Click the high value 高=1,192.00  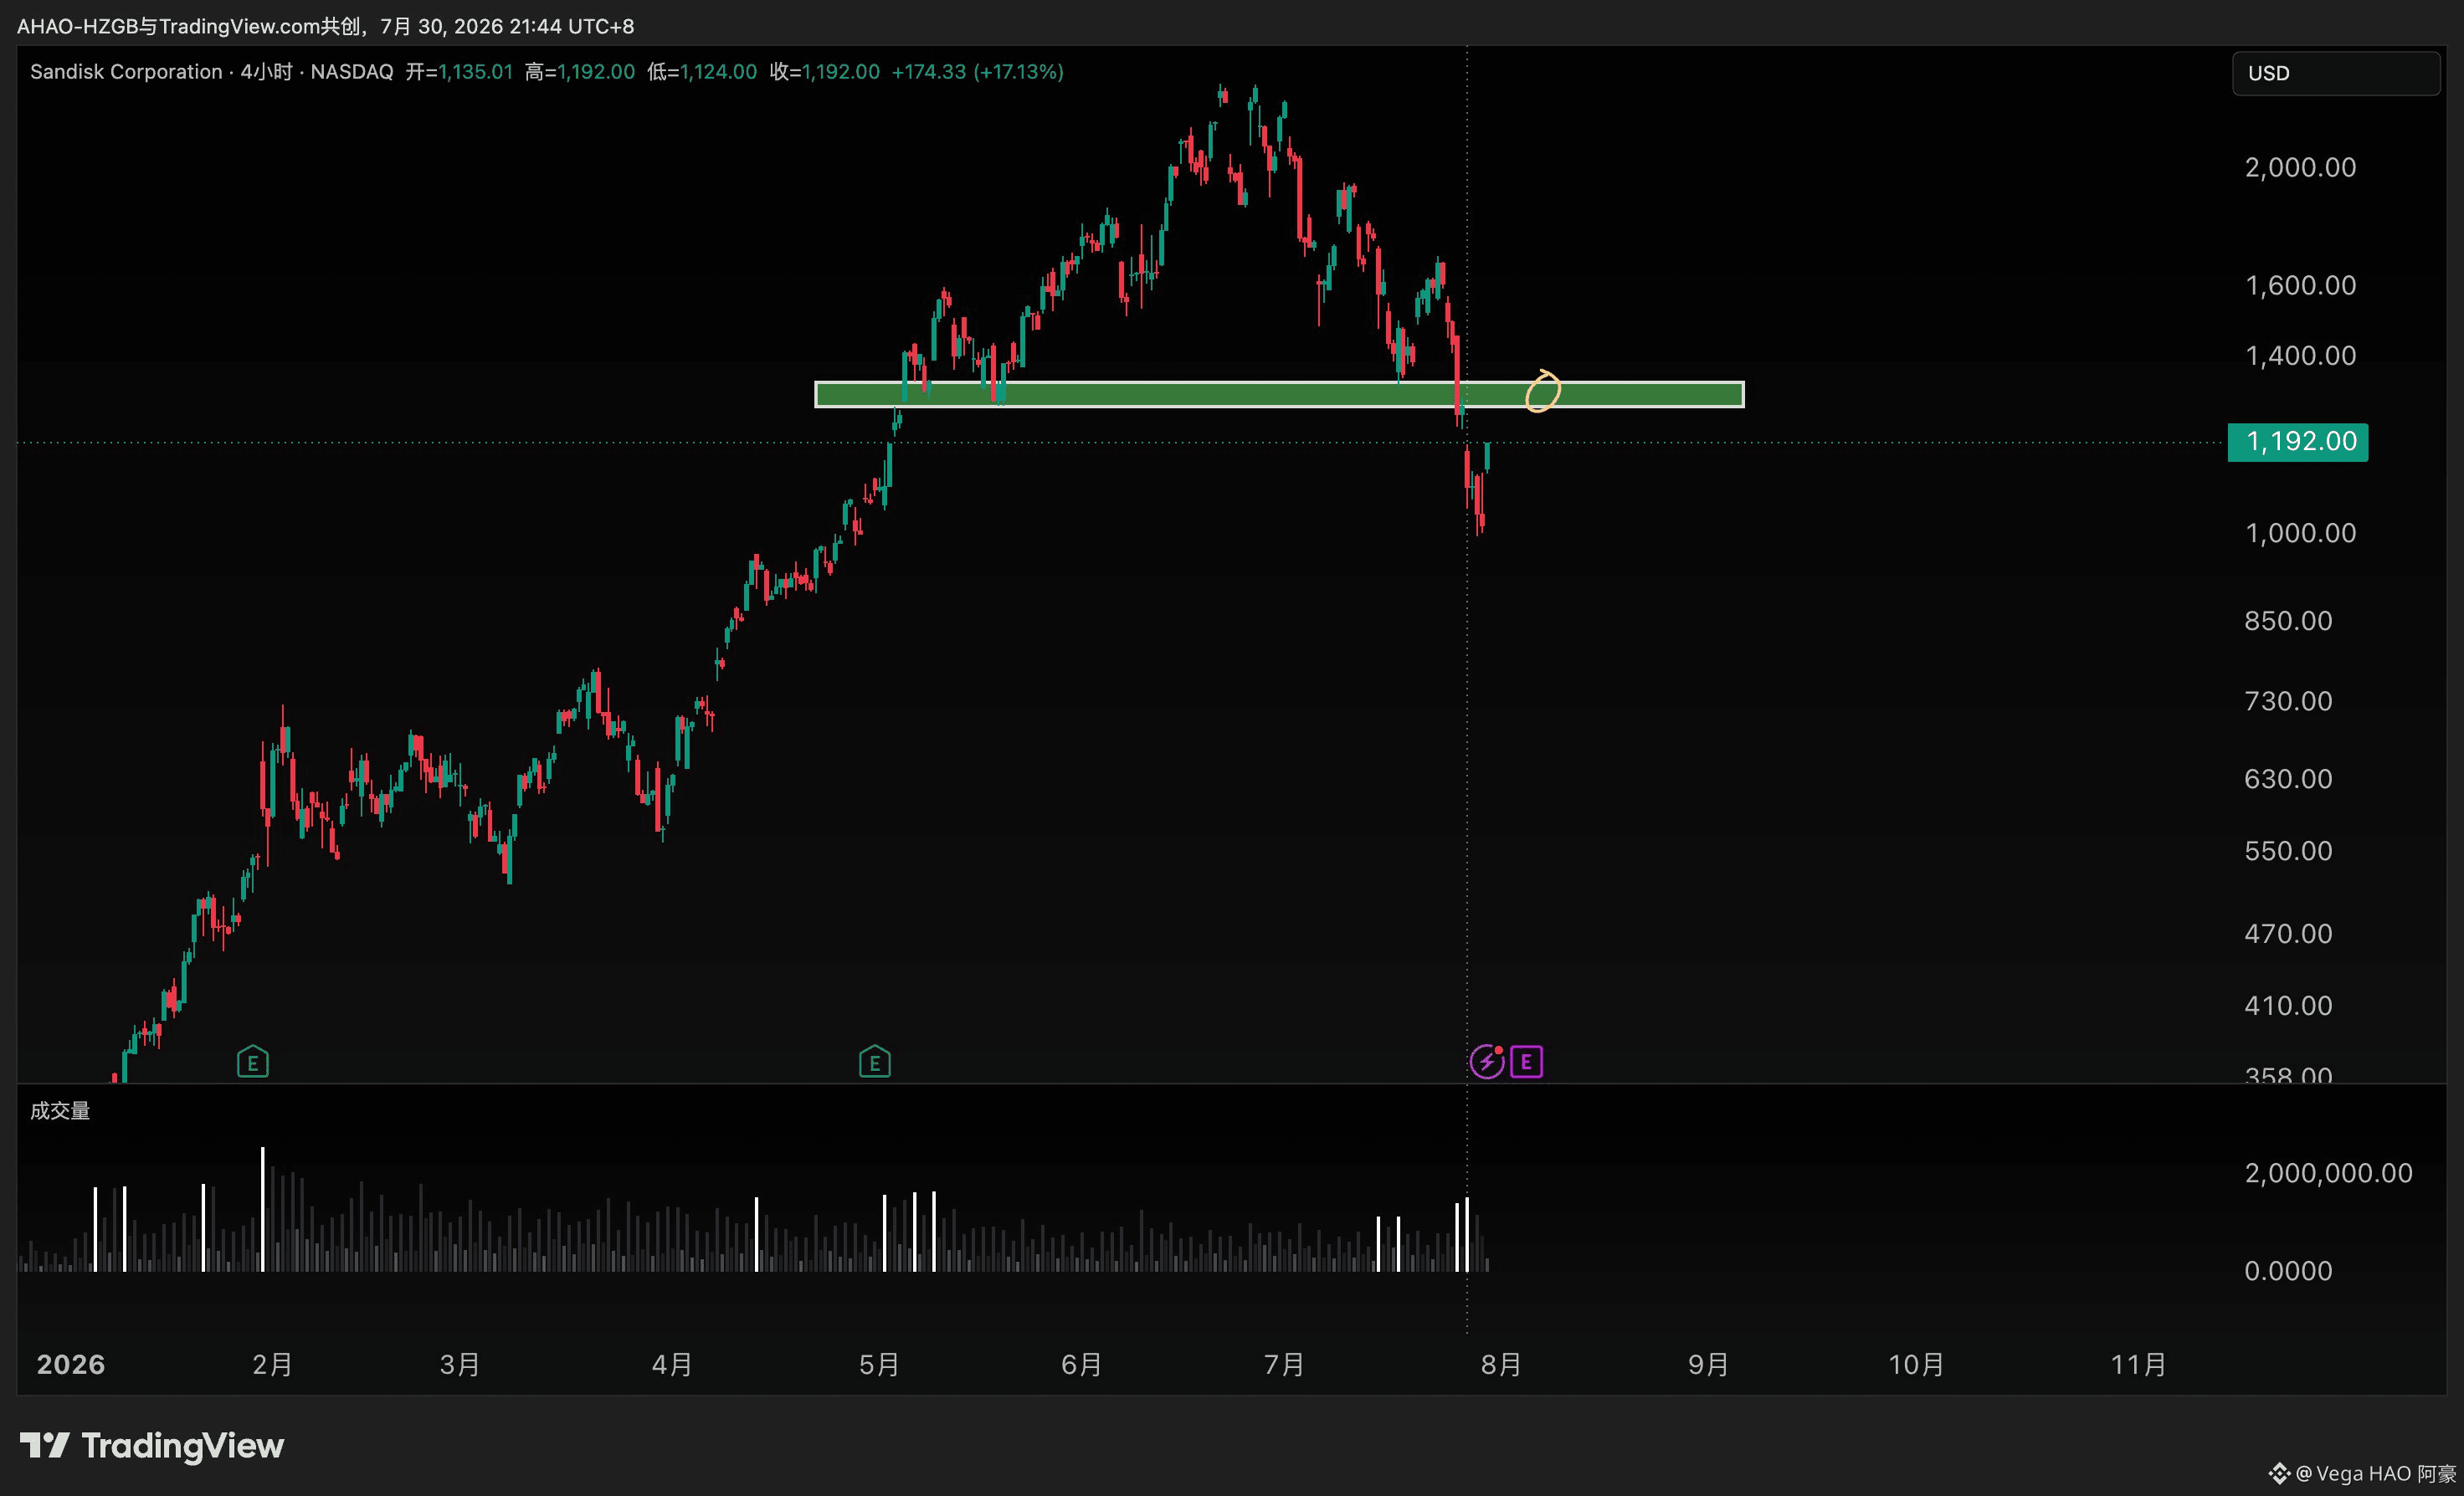click(x=580, y=72)
